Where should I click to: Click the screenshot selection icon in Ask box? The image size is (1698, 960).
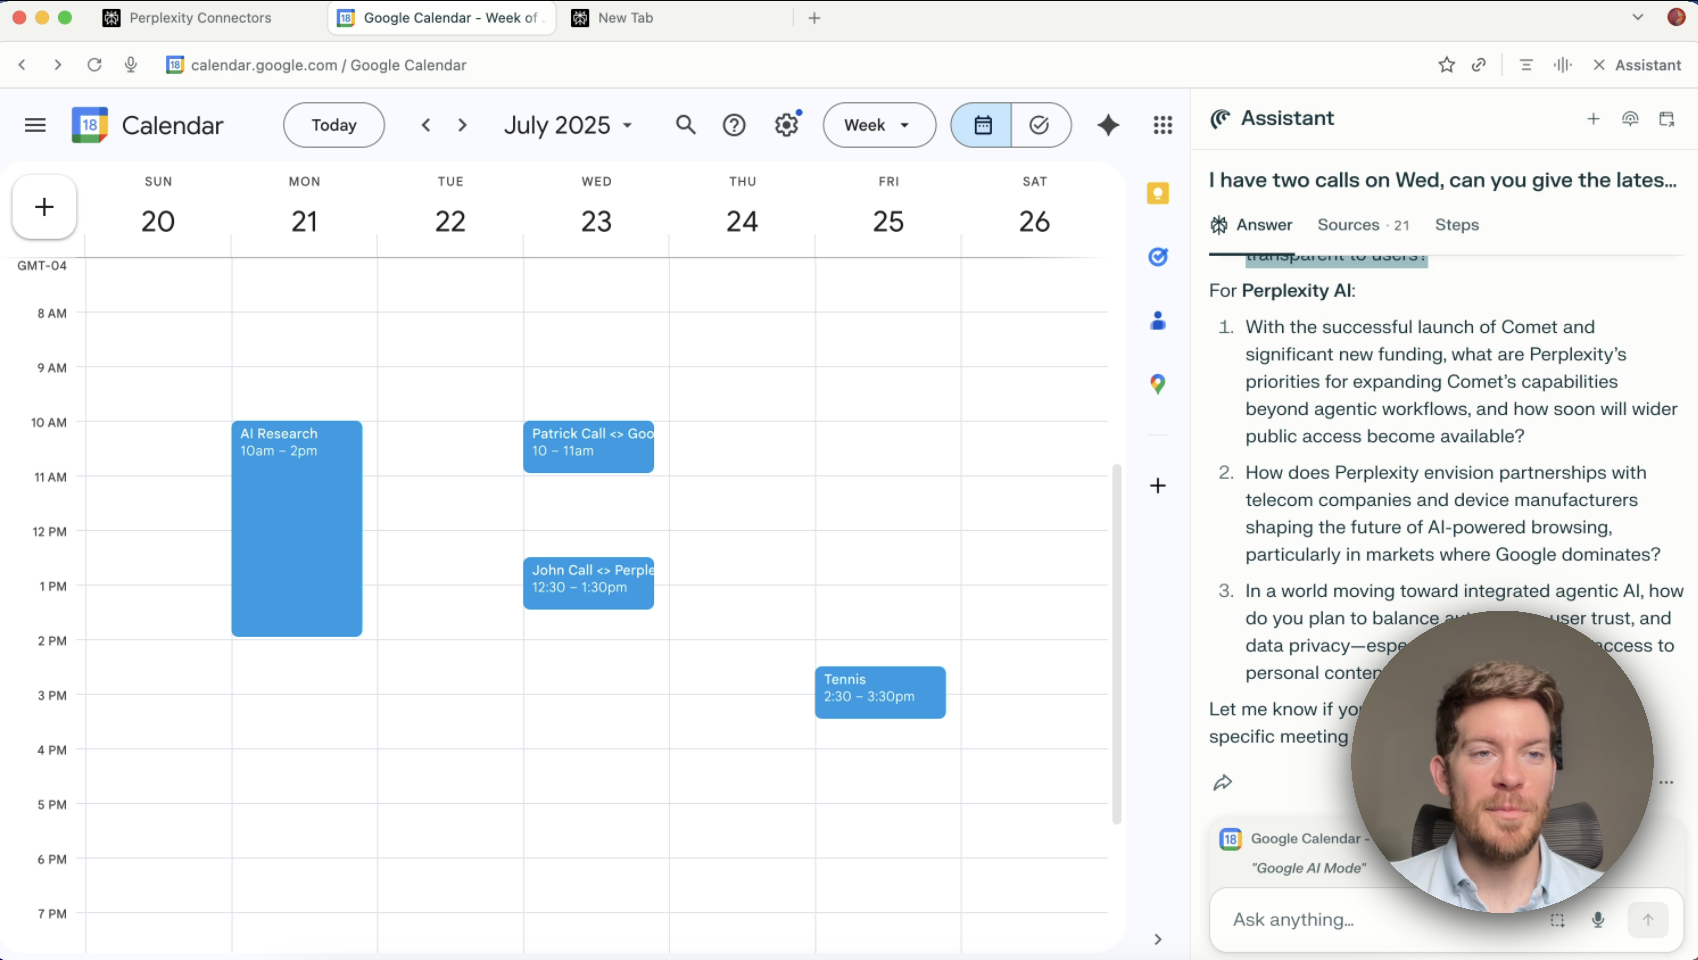(x=1557, y=920)
